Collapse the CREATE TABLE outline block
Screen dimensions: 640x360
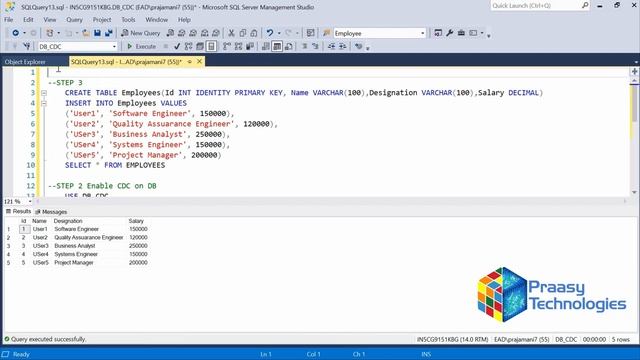point(44,93)
